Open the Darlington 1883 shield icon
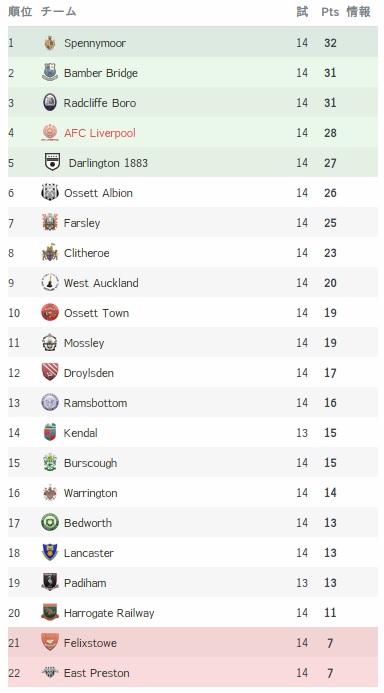This screenshot has height=693, width=384. (53, 162)
